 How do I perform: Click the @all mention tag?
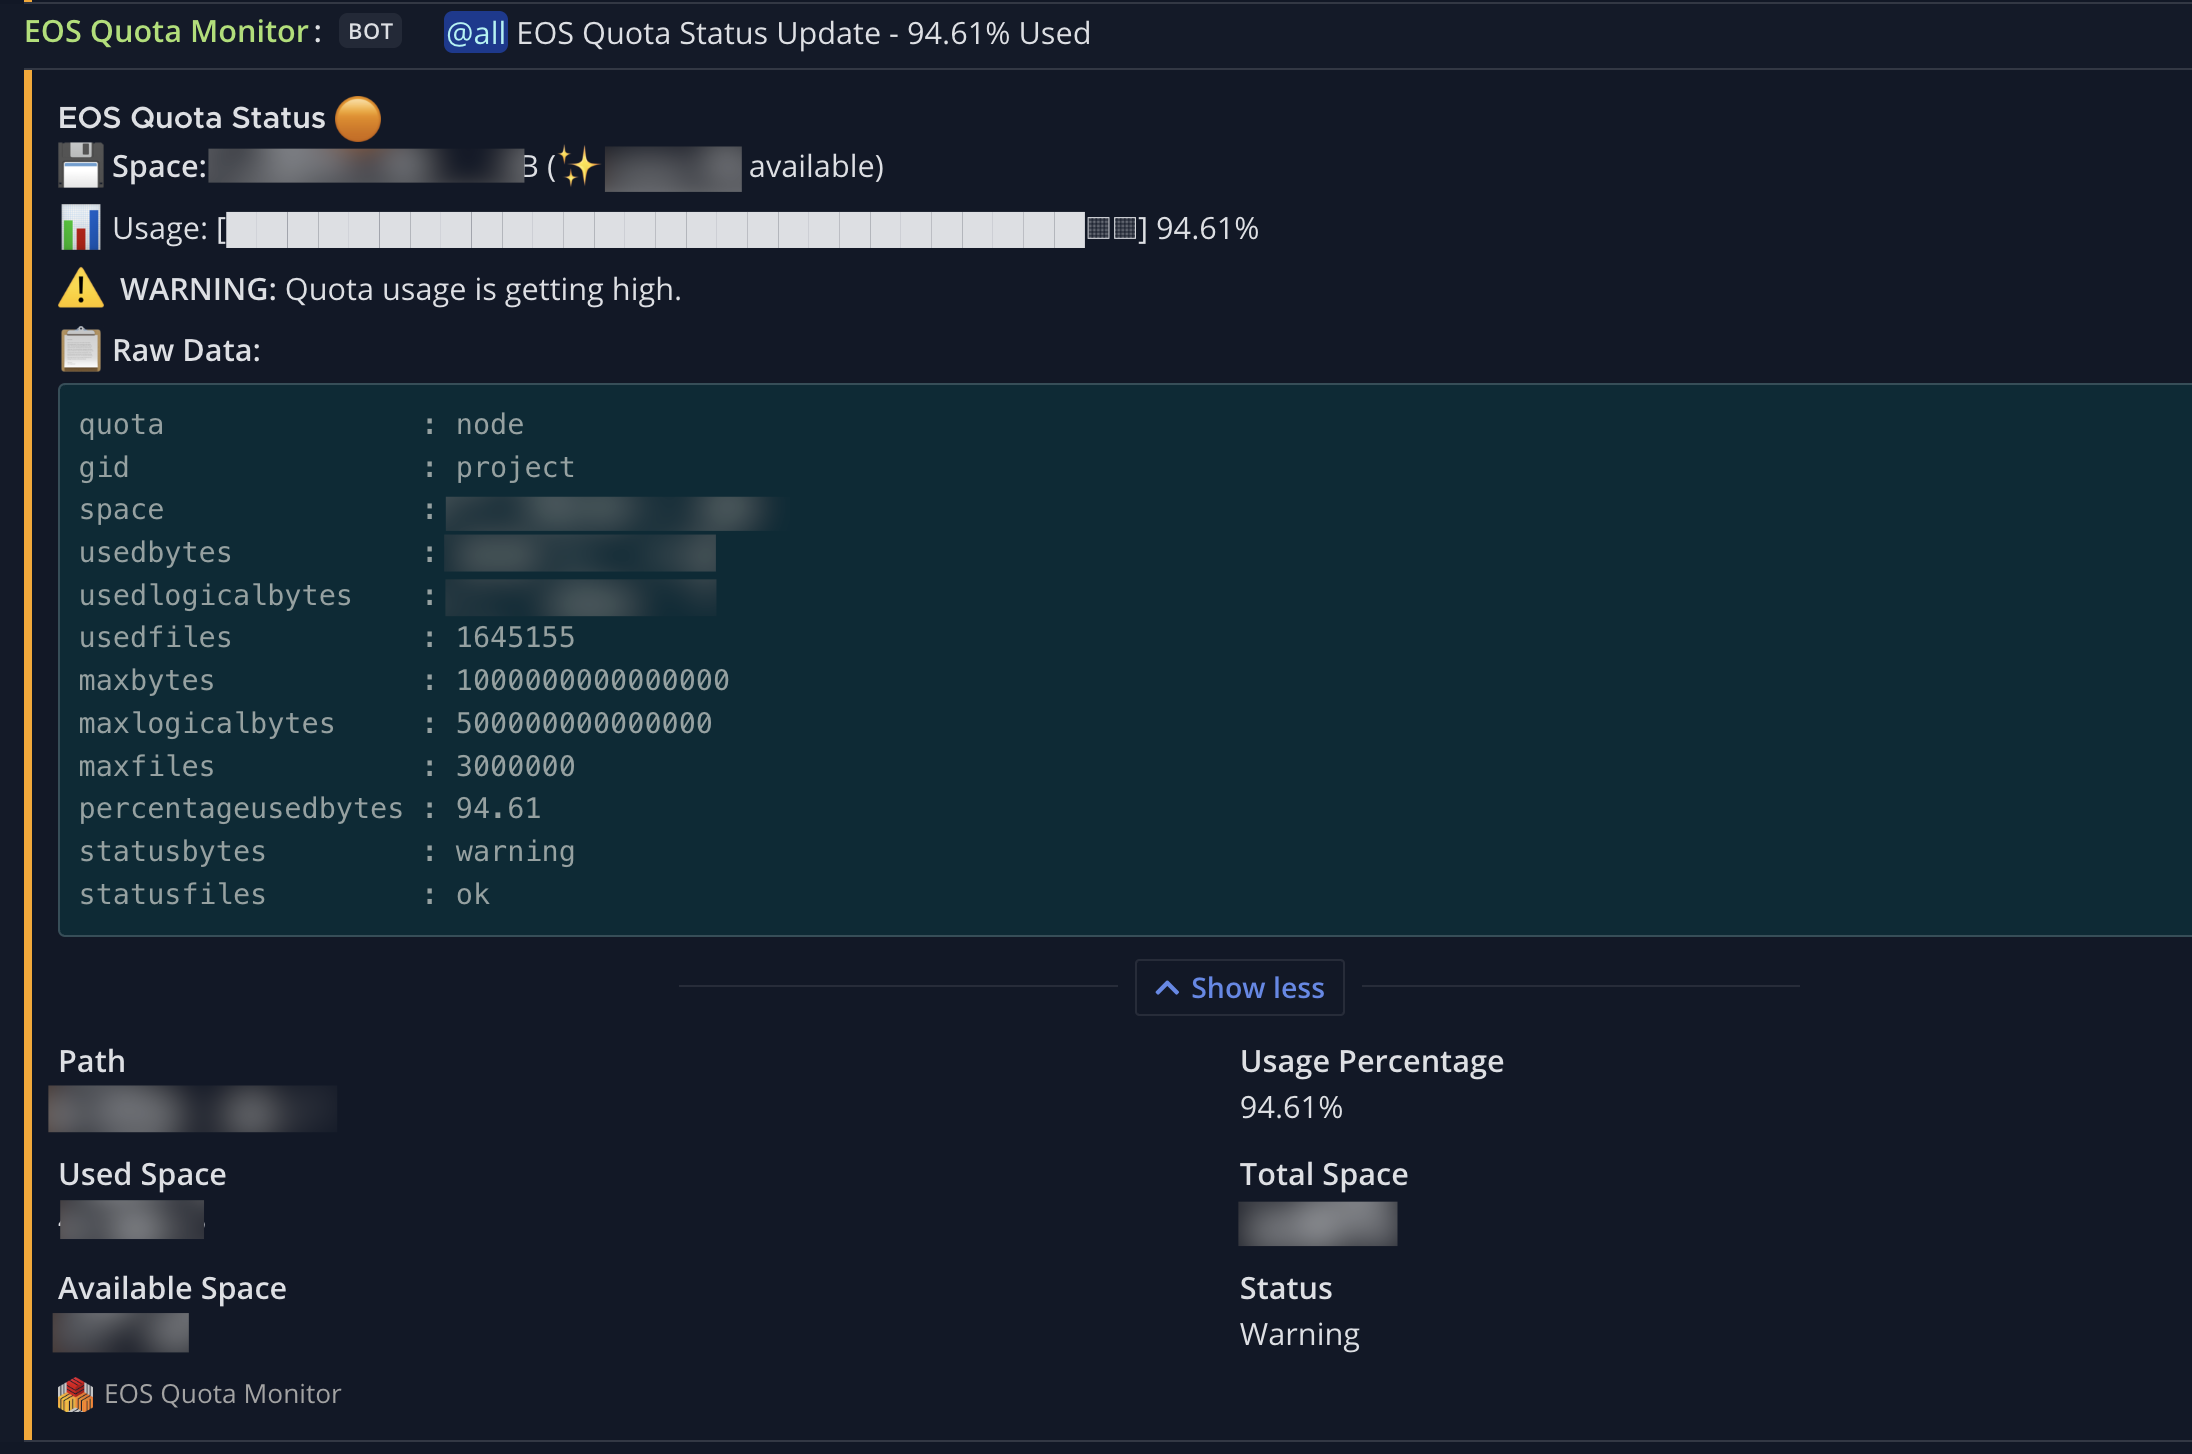[x=475, y=33]
